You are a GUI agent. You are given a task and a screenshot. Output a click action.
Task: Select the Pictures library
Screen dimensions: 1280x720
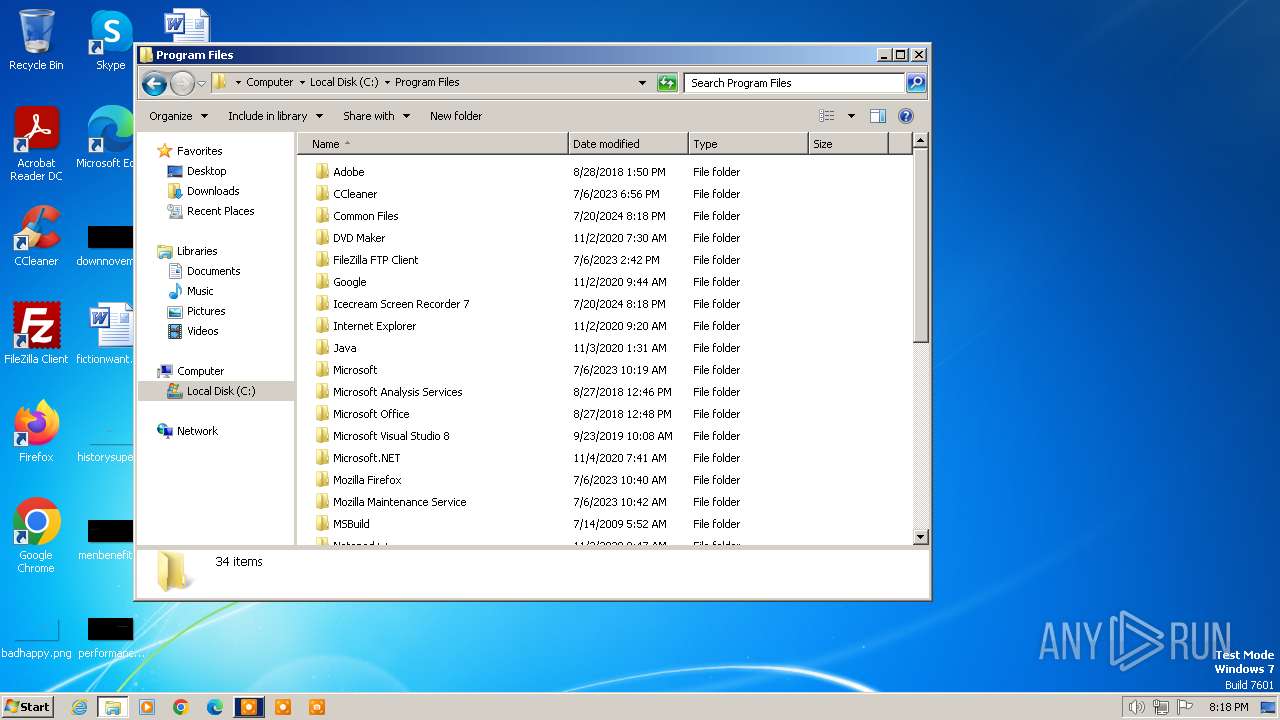[x=206, y=311]
